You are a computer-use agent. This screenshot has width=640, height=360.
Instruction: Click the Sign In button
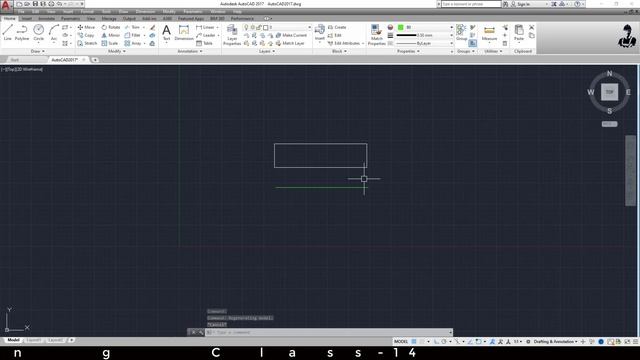[x=520, y=4]
